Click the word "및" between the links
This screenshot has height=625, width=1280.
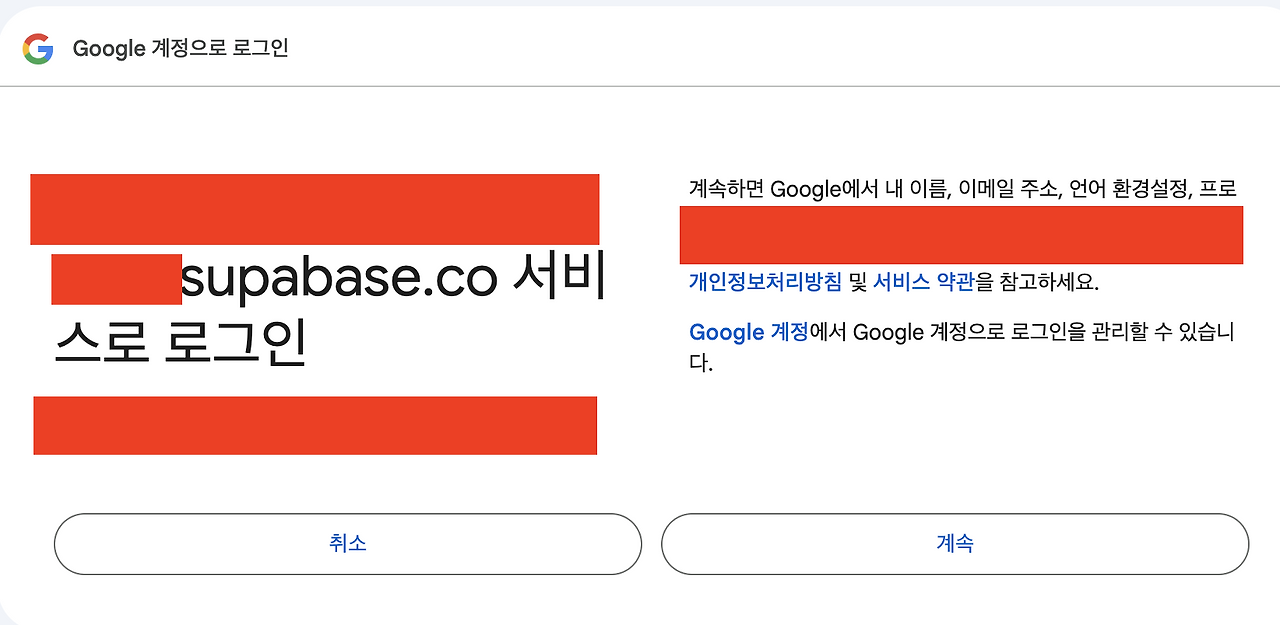[857, 282]
